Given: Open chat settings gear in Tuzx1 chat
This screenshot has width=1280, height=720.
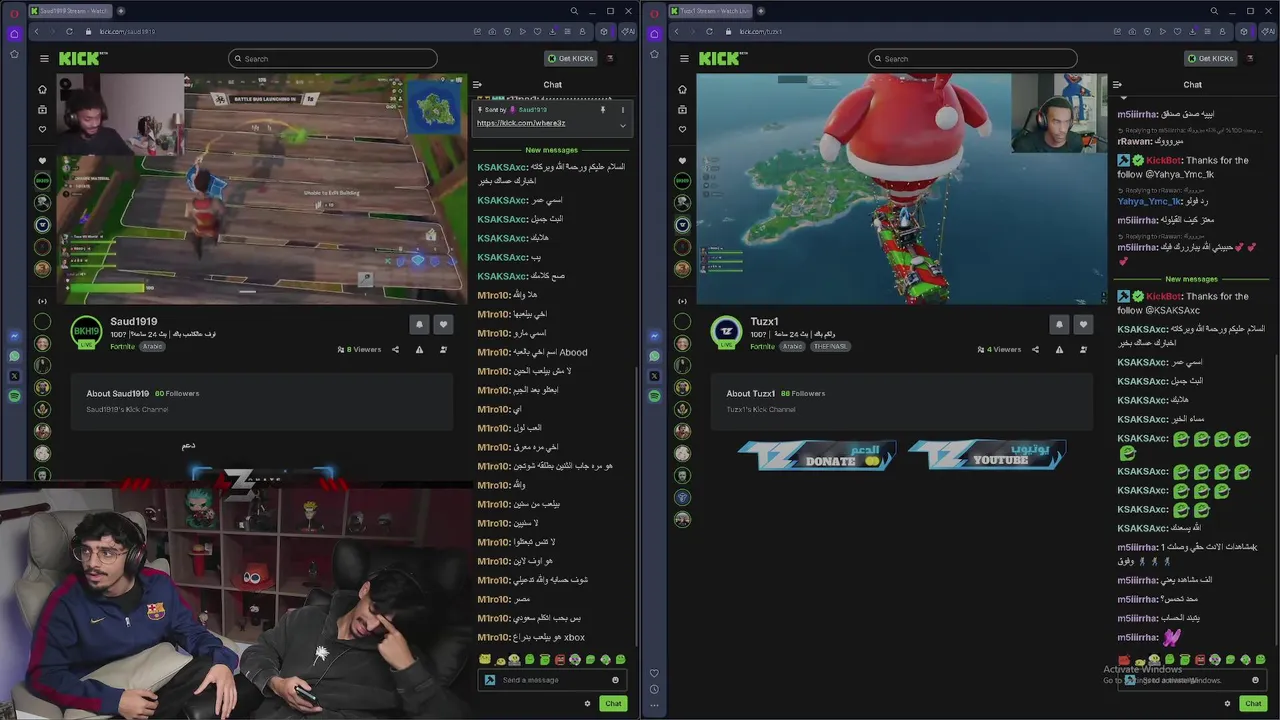Looking at the screenshot, I should pos(1227,703).
